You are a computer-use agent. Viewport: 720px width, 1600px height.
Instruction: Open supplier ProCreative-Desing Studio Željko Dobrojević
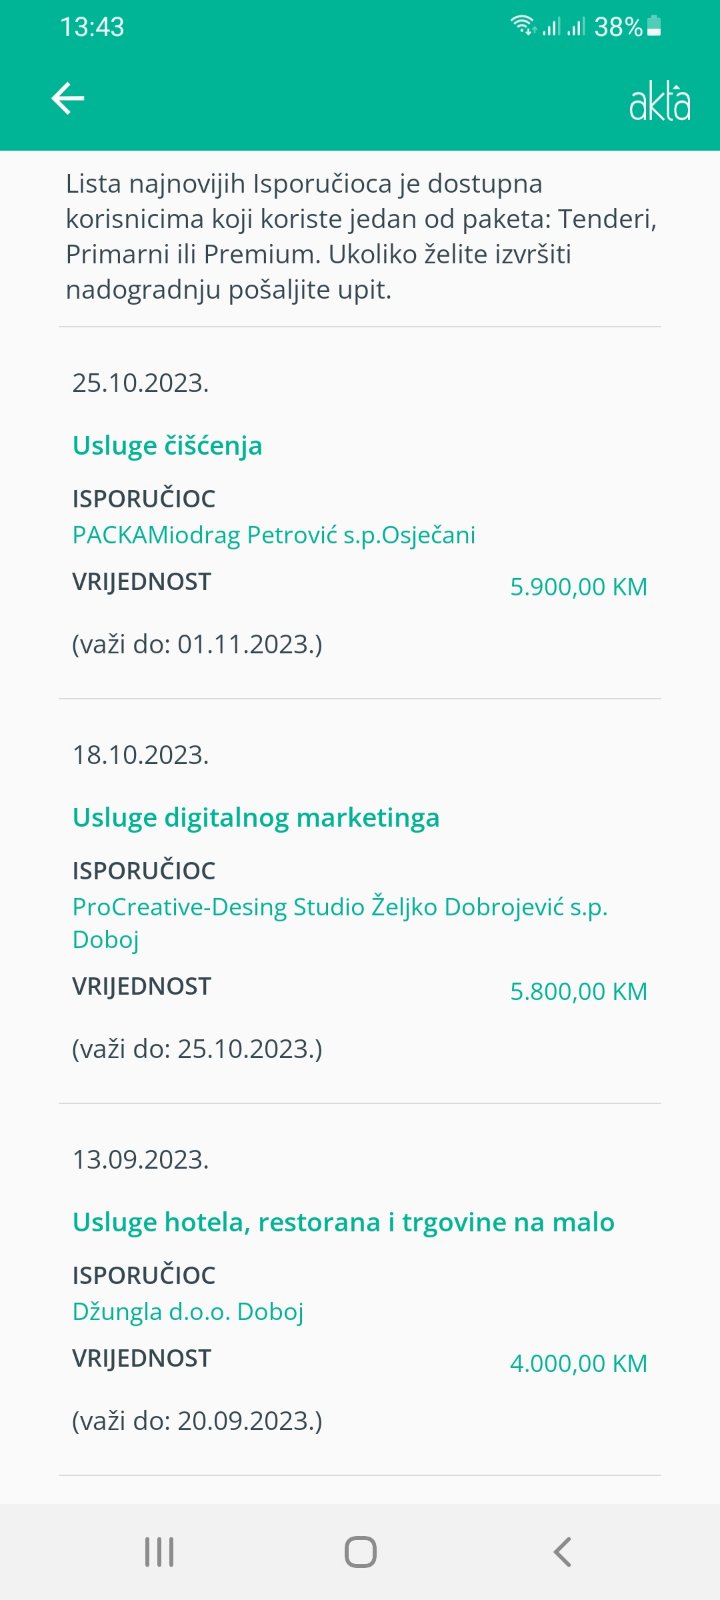(x=340, y=907)
